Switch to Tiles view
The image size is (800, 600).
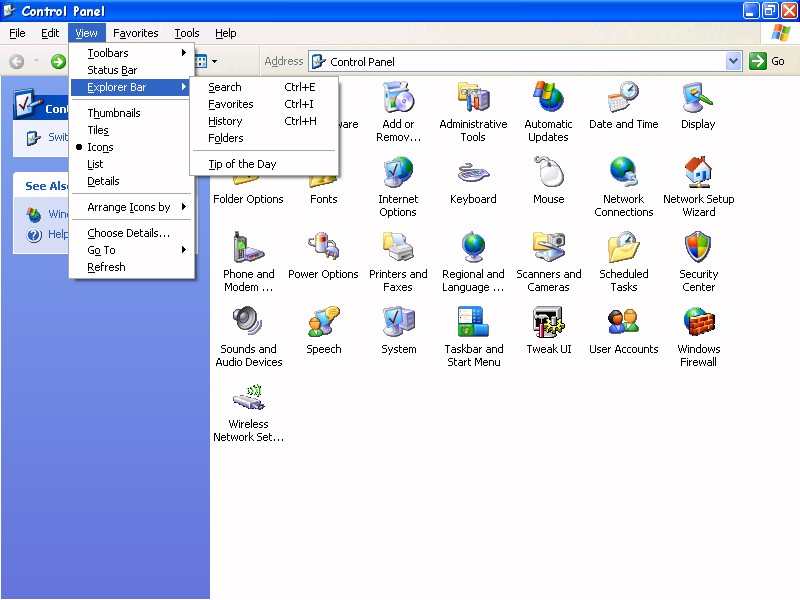(x=132, y=130)
